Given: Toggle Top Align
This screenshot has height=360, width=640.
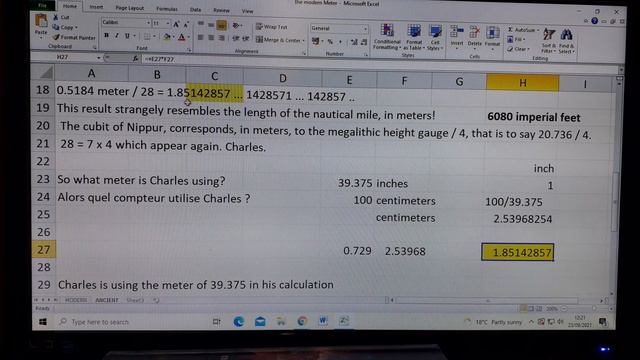Looking at the screenshot, I should coord(201,24).
